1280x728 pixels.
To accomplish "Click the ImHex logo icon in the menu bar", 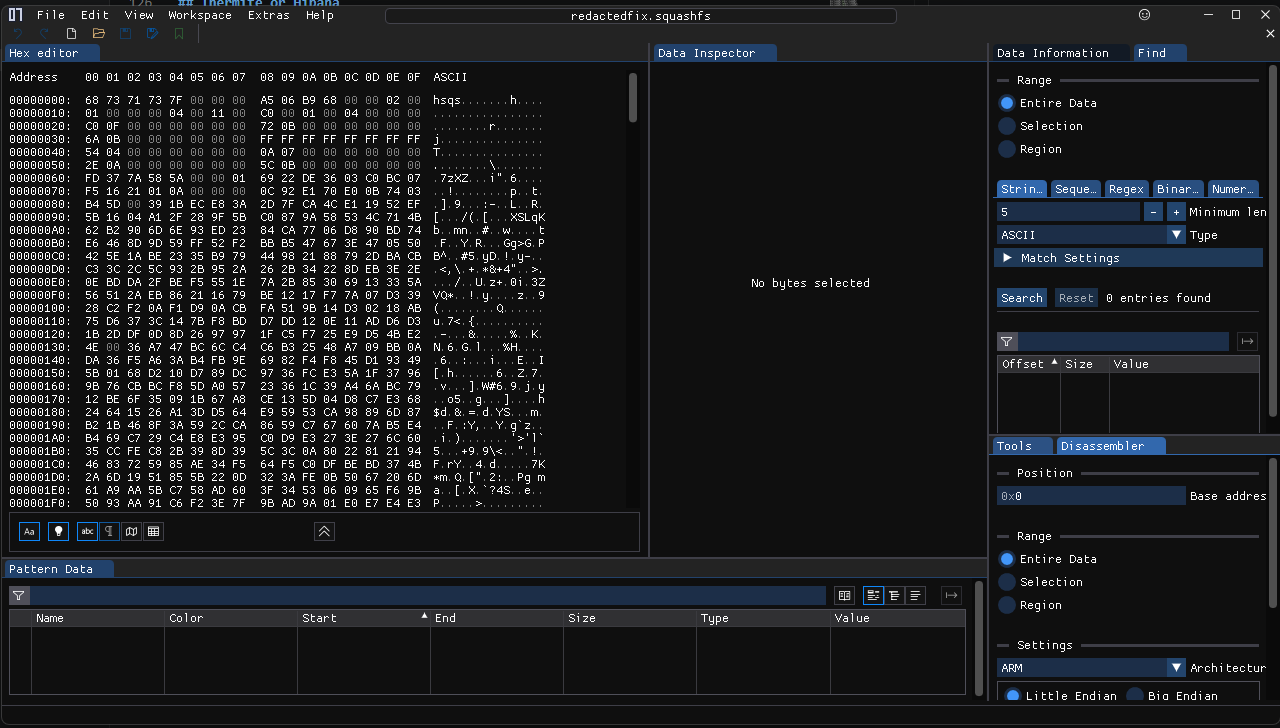I will point(15,15).
